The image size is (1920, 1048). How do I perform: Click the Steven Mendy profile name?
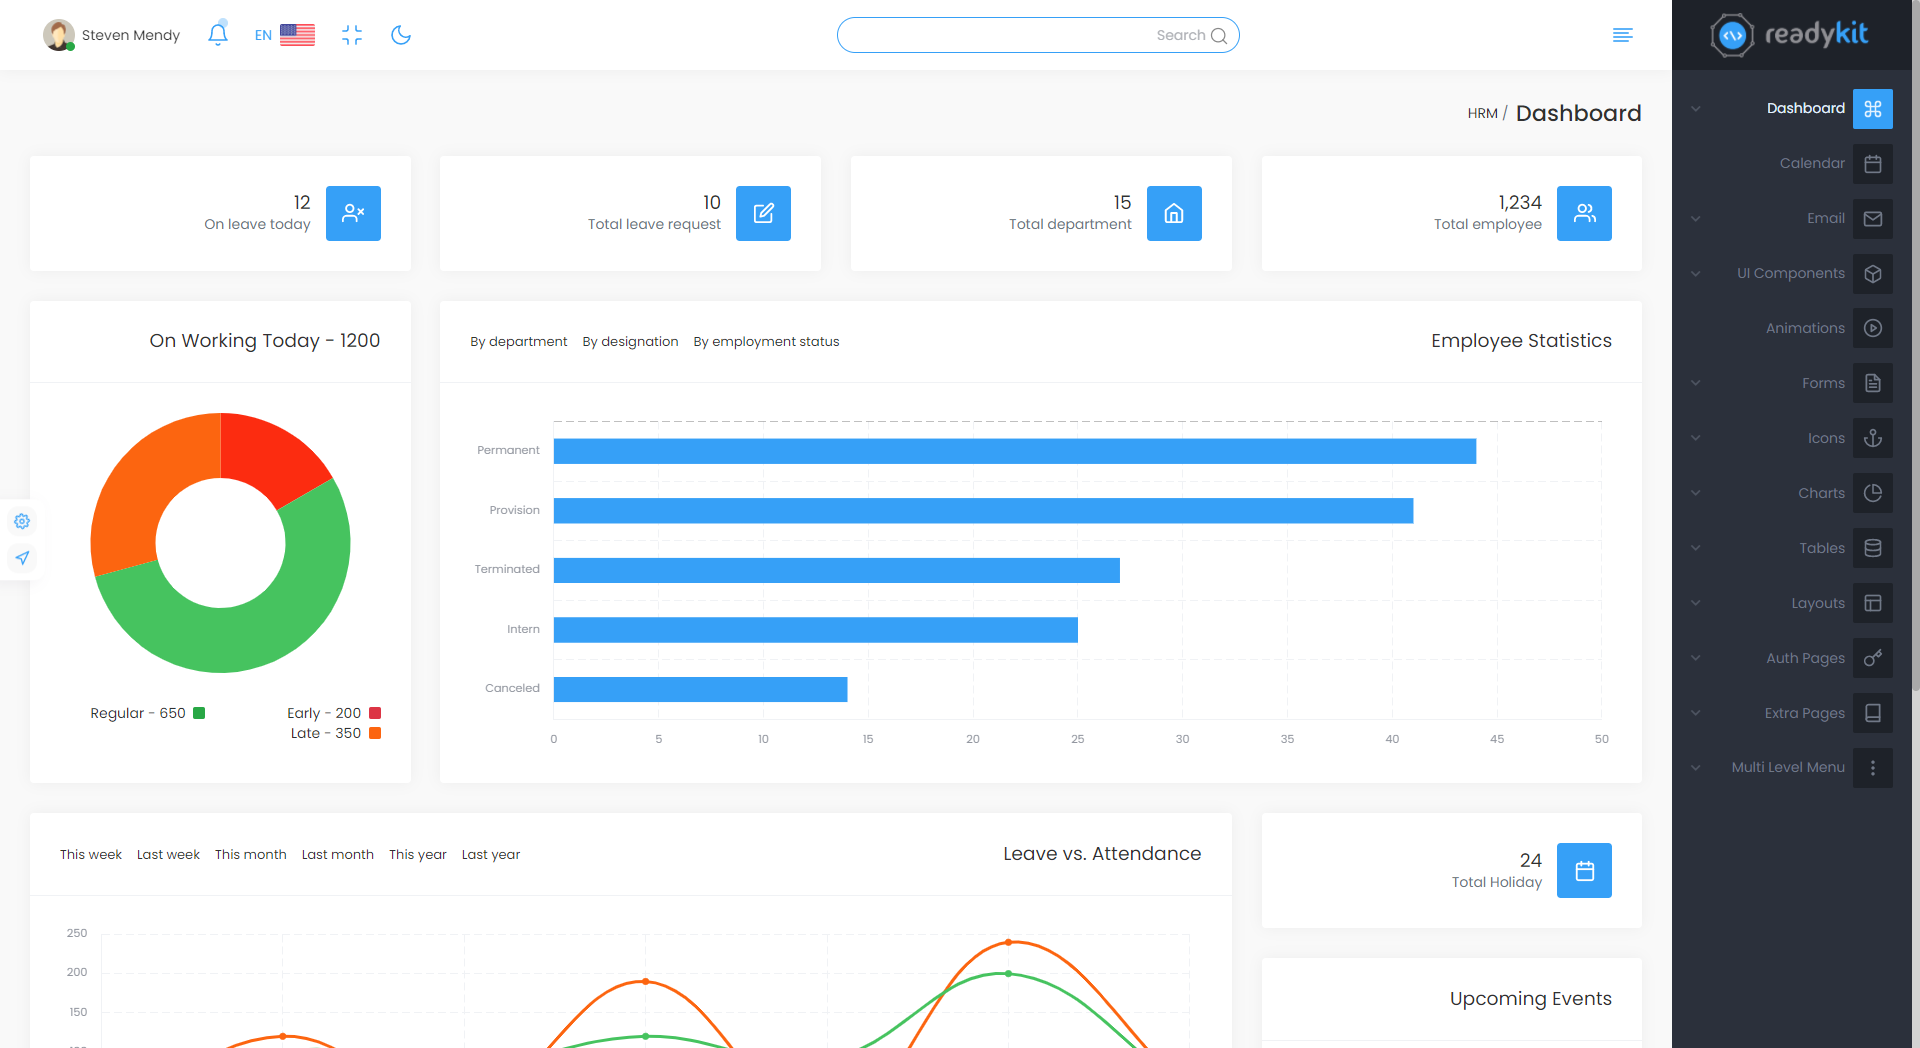[131, 35]
